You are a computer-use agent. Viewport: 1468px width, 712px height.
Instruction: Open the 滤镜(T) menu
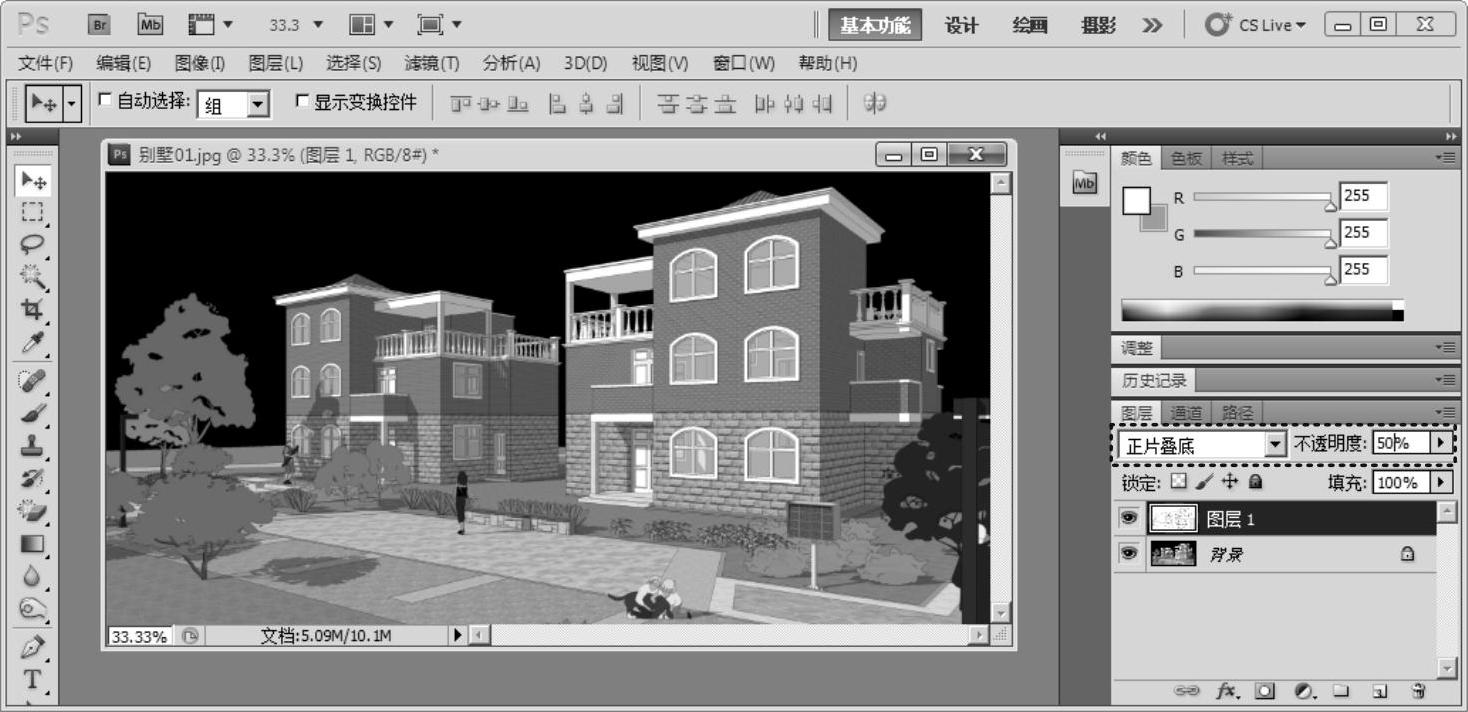coord(432,63)
